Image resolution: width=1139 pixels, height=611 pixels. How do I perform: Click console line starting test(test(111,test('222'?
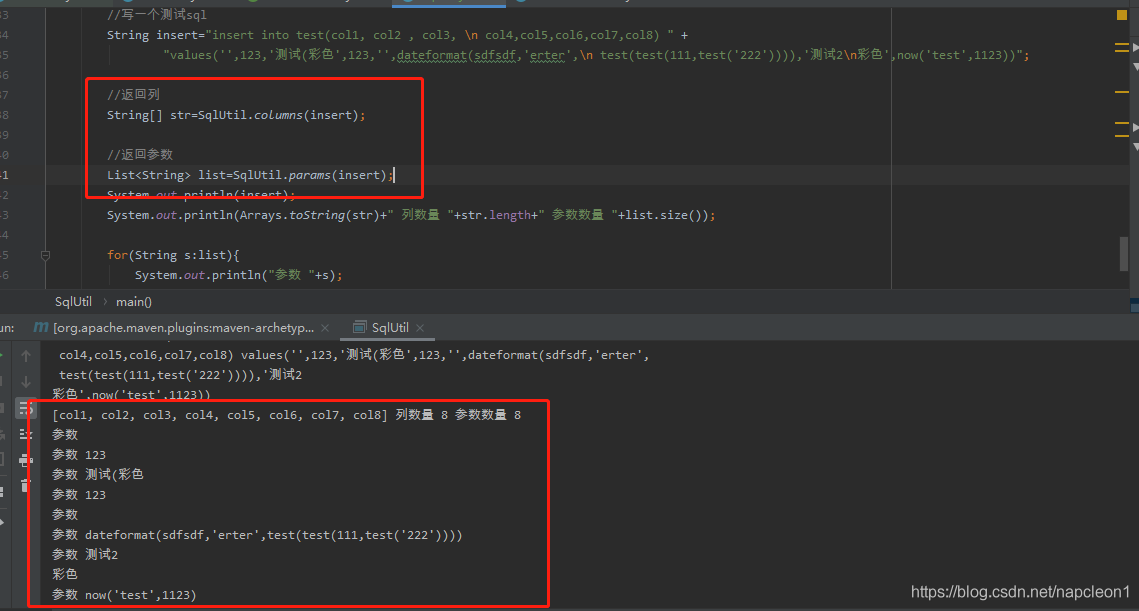click(180, 375)
